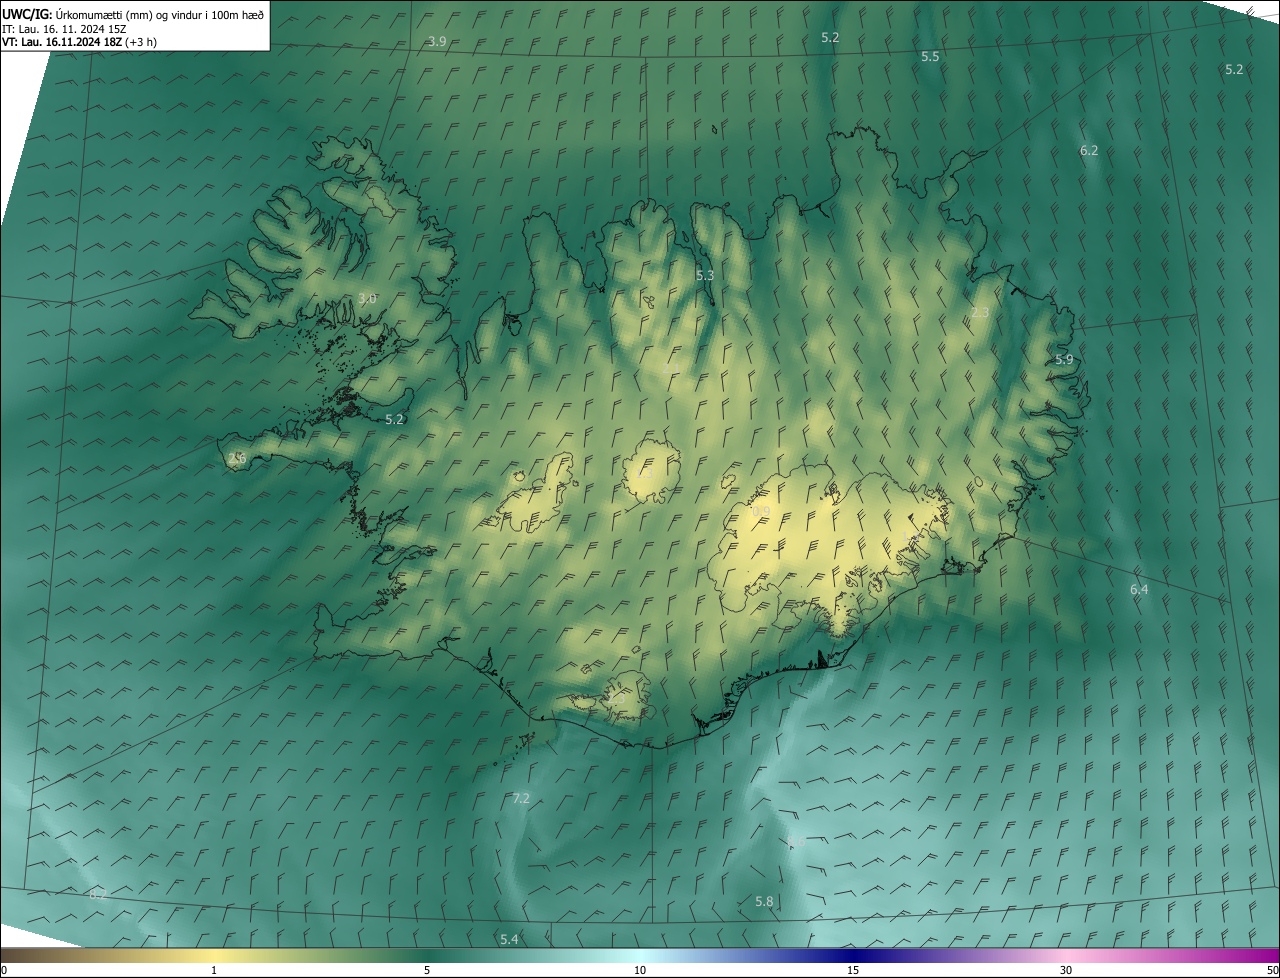The height and width of the screenshot is (978, 1280).
Task: Click the "3.9" value label on the map
Action: click(x=437, y=41)
